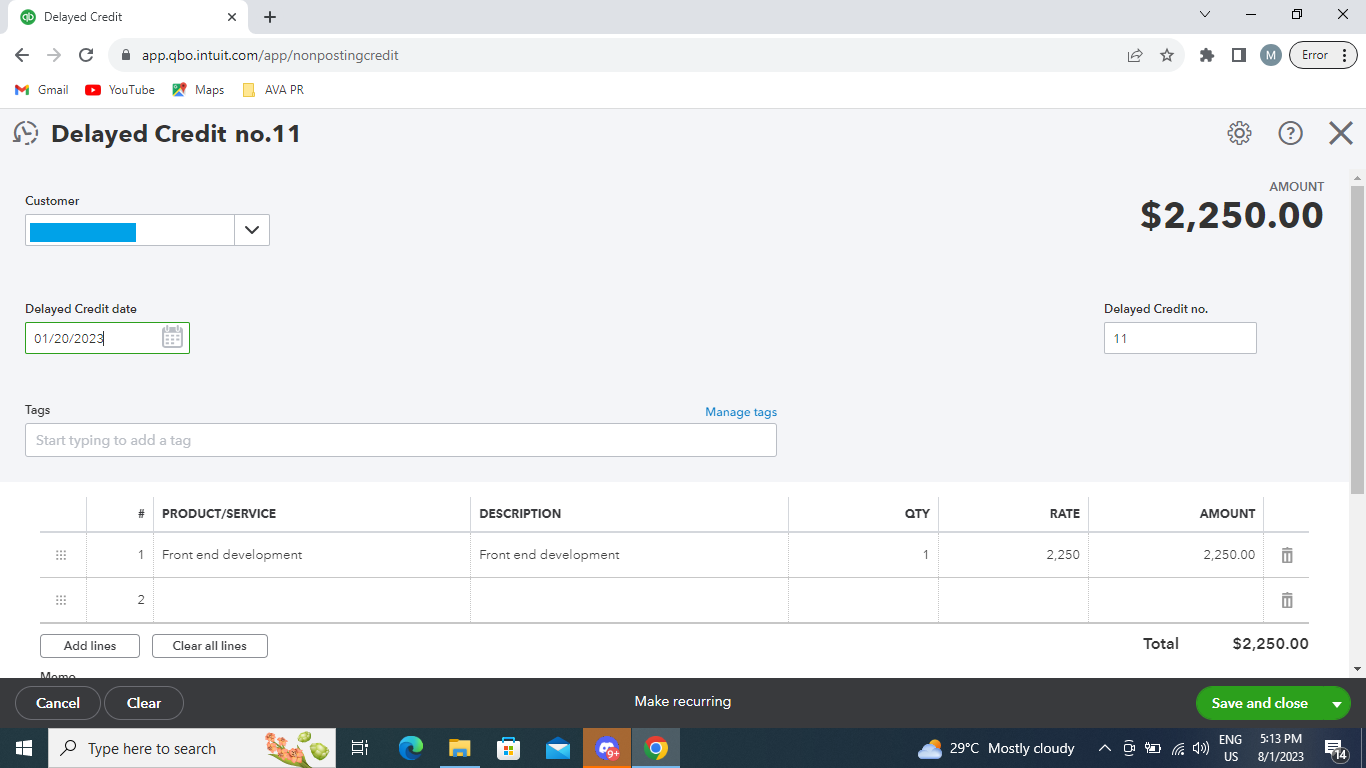Click the share page icon in address bar
Screen dimensions: 1366x768
click(1135, 55)
